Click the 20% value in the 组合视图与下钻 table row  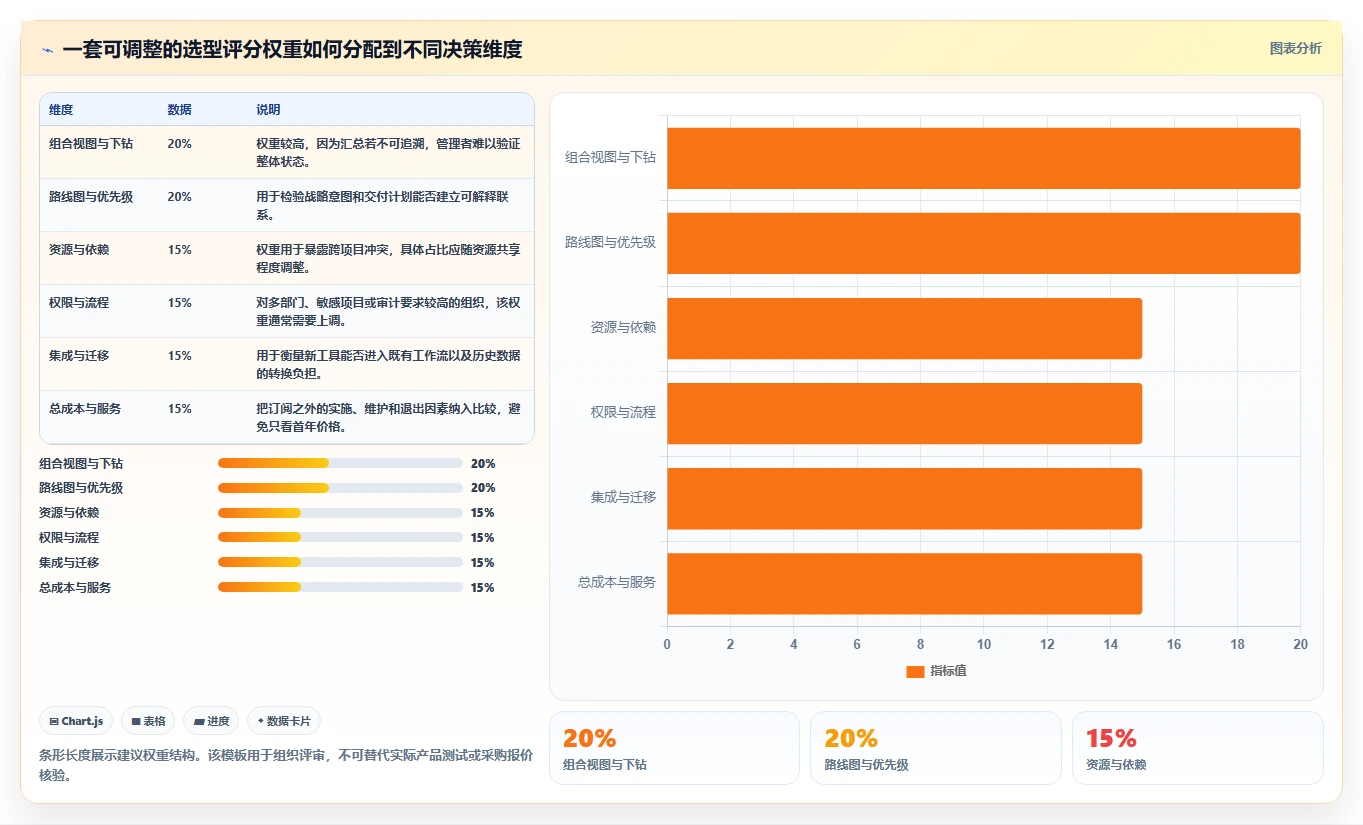tap(180, 144)
